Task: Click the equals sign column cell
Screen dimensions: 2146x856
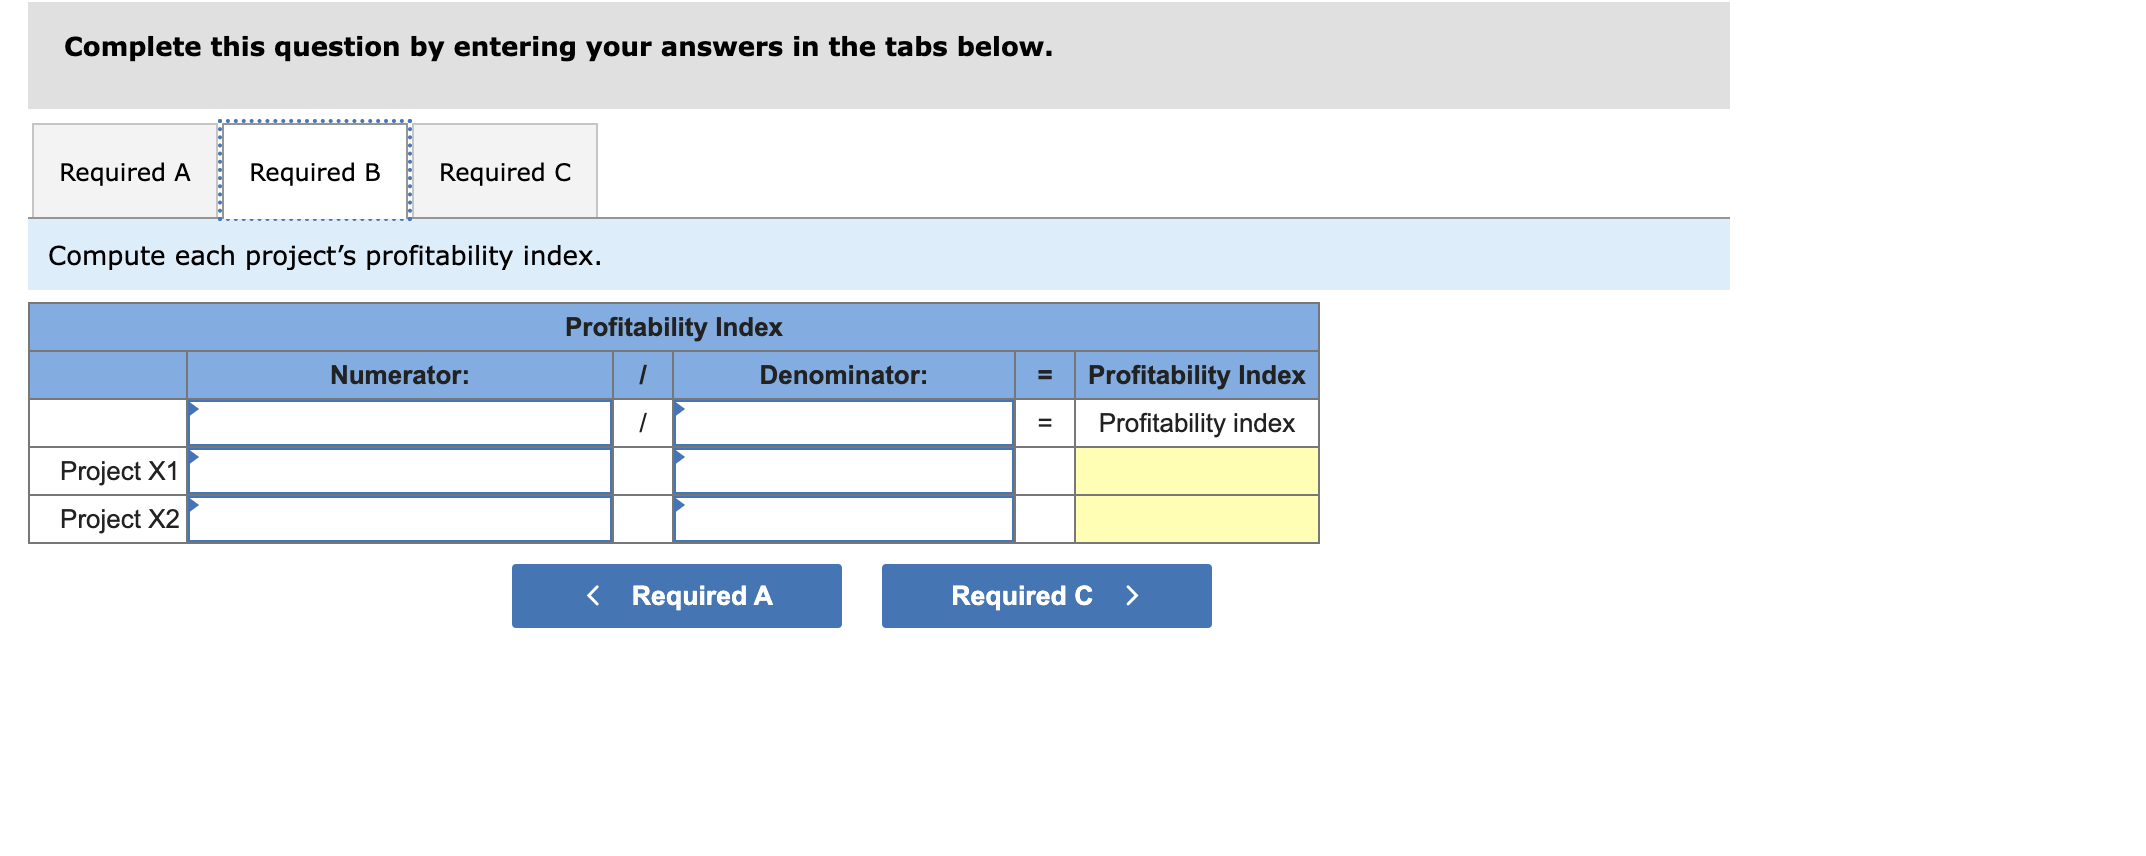Action: click(x=1044, y=423)
